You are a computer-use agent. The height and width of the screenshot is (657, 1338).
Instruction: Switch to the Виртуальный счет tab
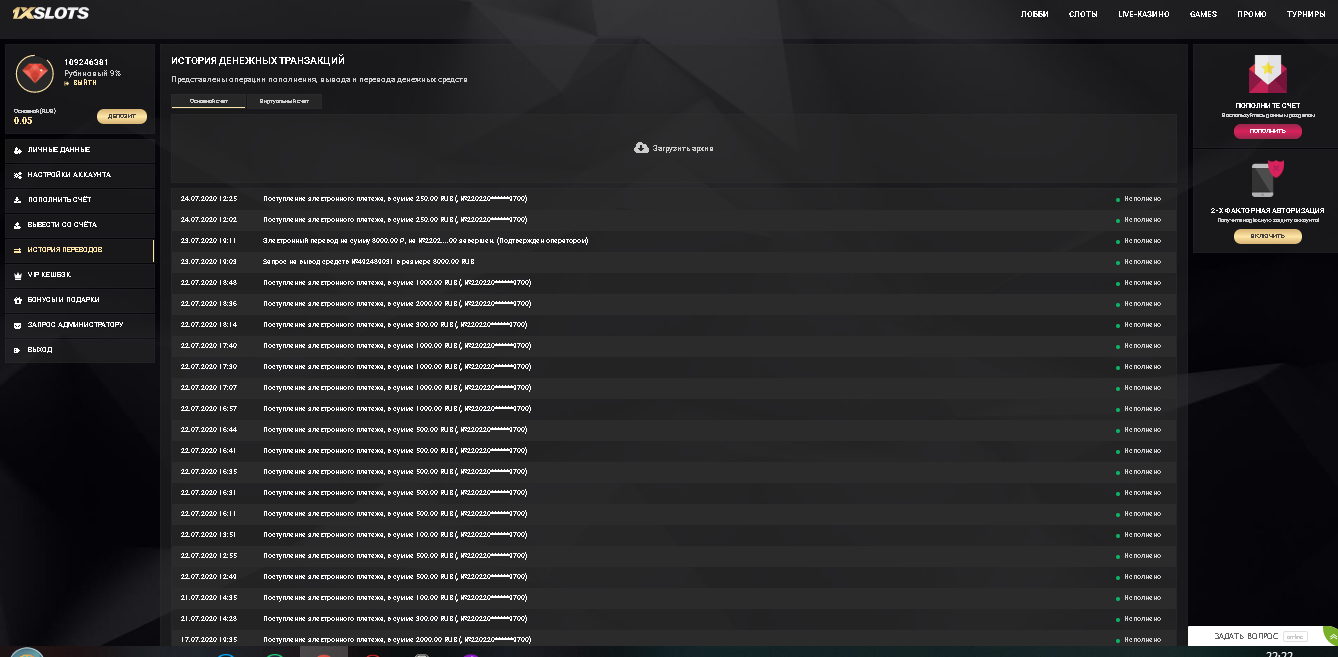pyautogui.click(x=284, y=101)
